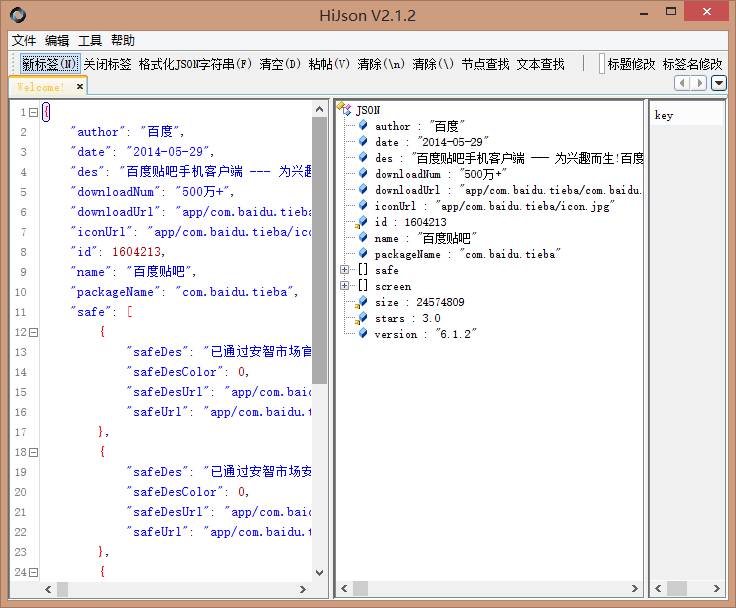Screen dimensions: 736x608
Task: Click the iconUrl node icon in tree
Action: tap(363, 205)
